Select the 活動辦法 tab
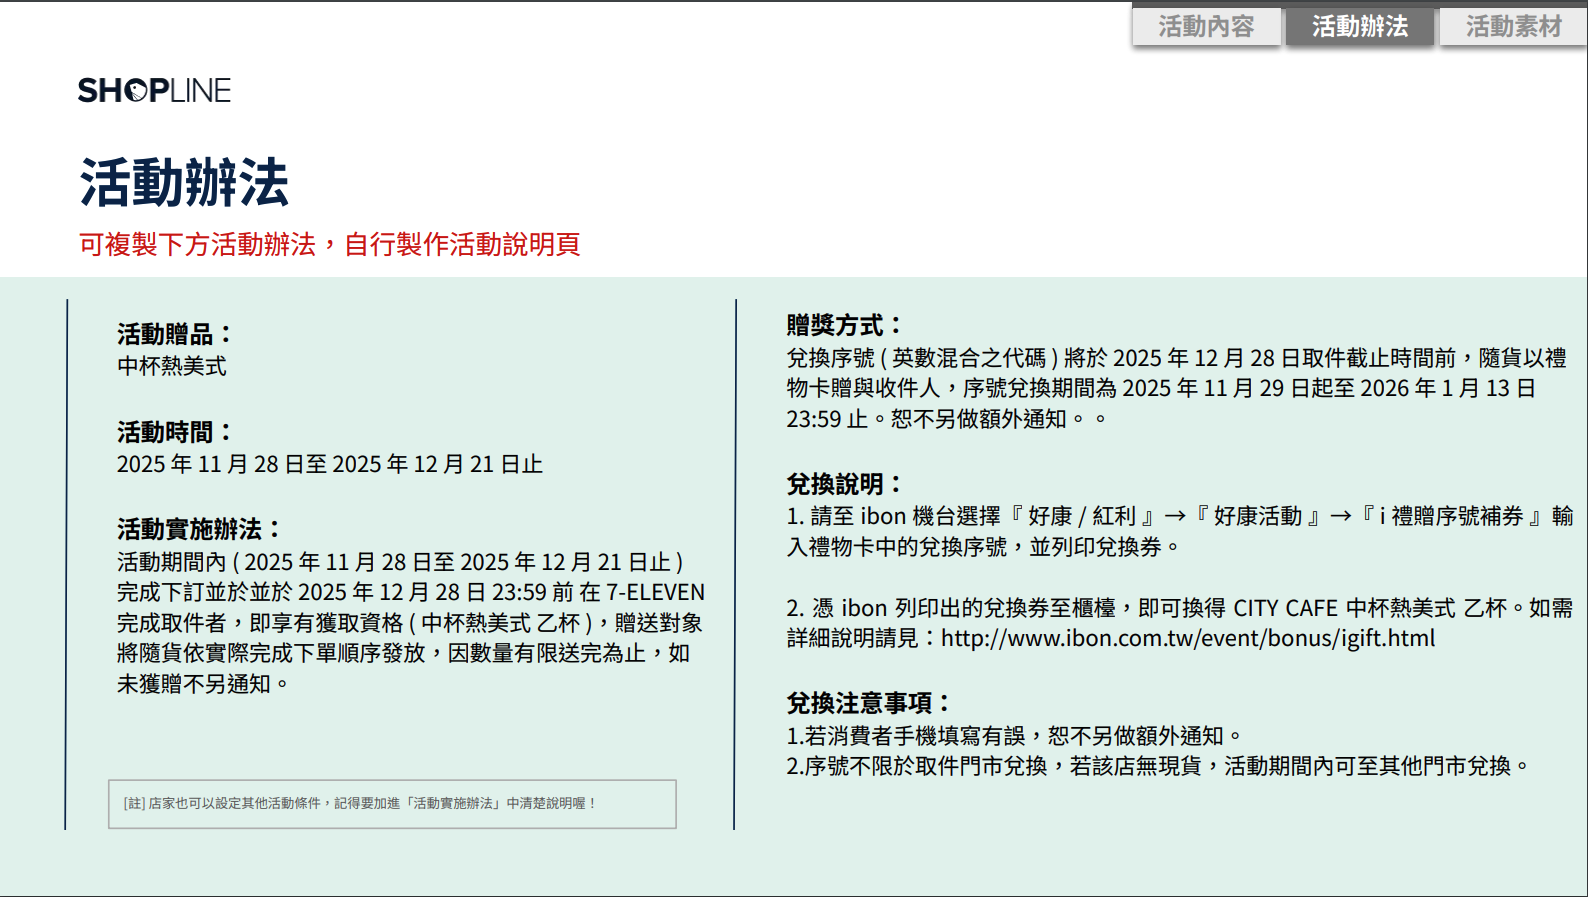Viewport: 1588px width, 897px height. click(1359, 27)
